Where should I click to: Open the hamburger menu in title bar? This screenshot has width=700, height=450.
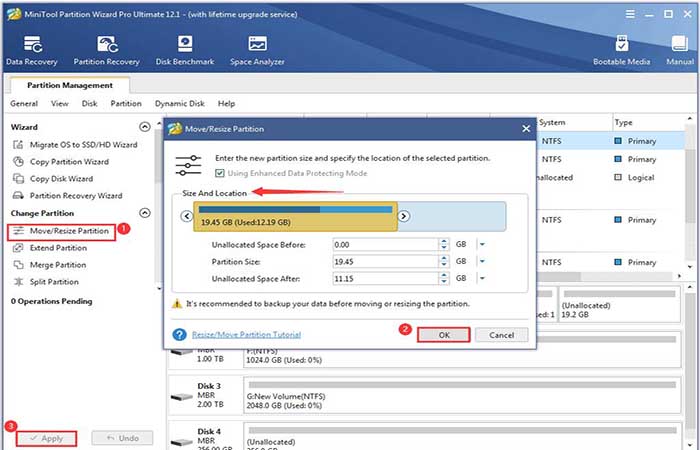(x=630, y=14)
